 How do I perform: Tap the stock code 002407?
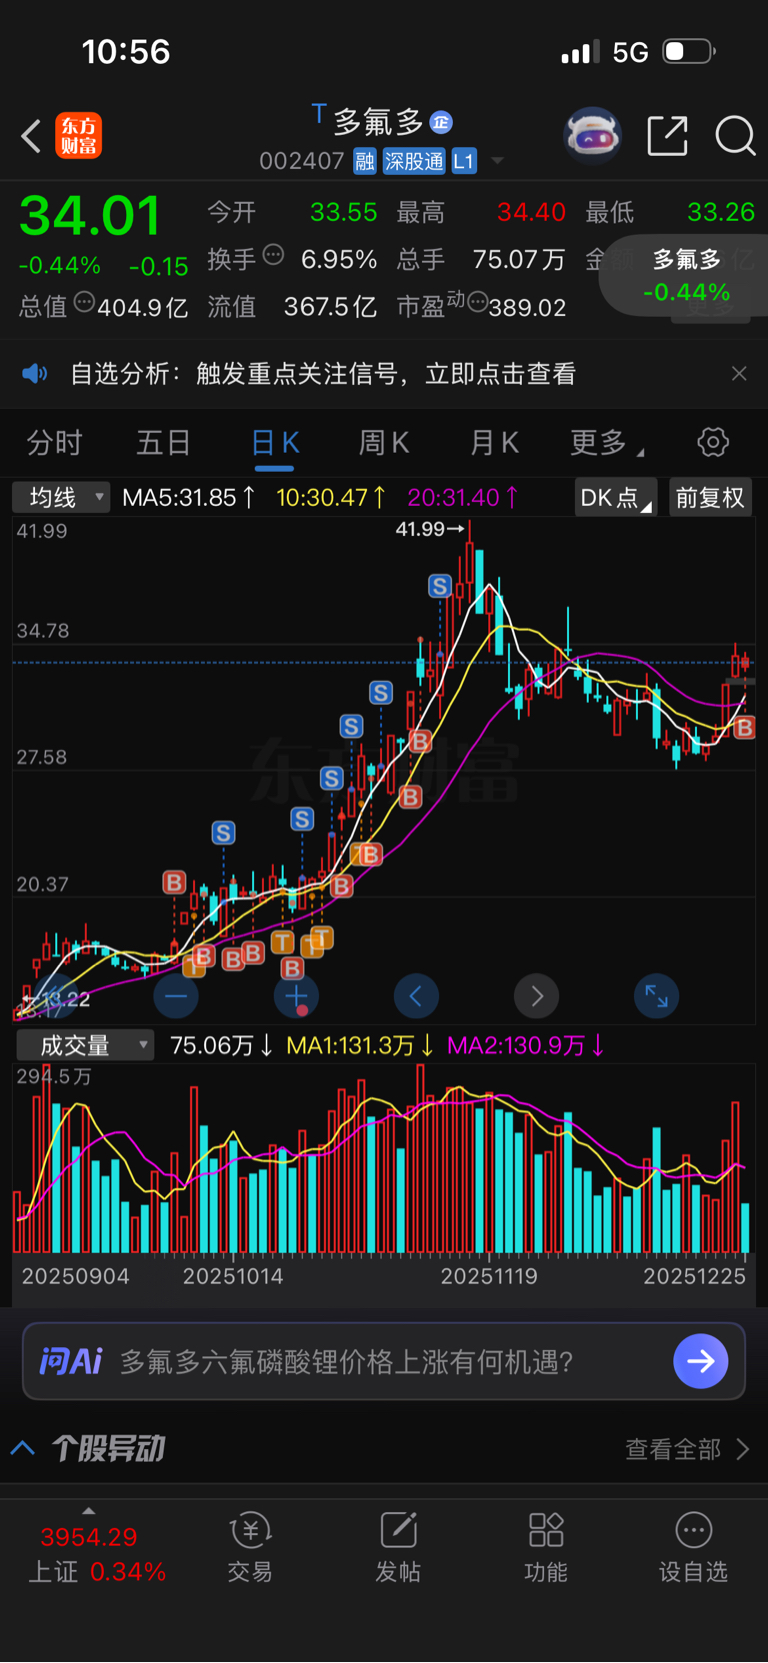click(x=302, y=161)
